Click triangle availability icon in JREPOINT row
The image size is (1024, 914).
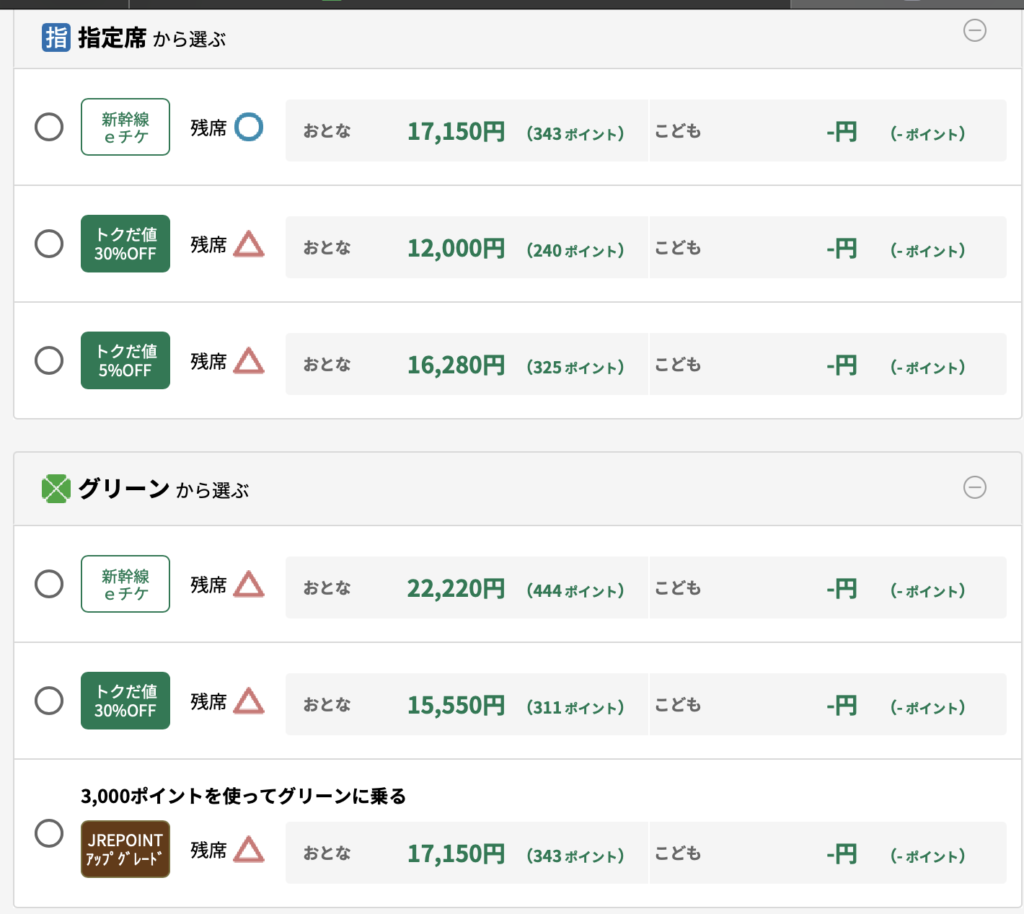point(249,849)
